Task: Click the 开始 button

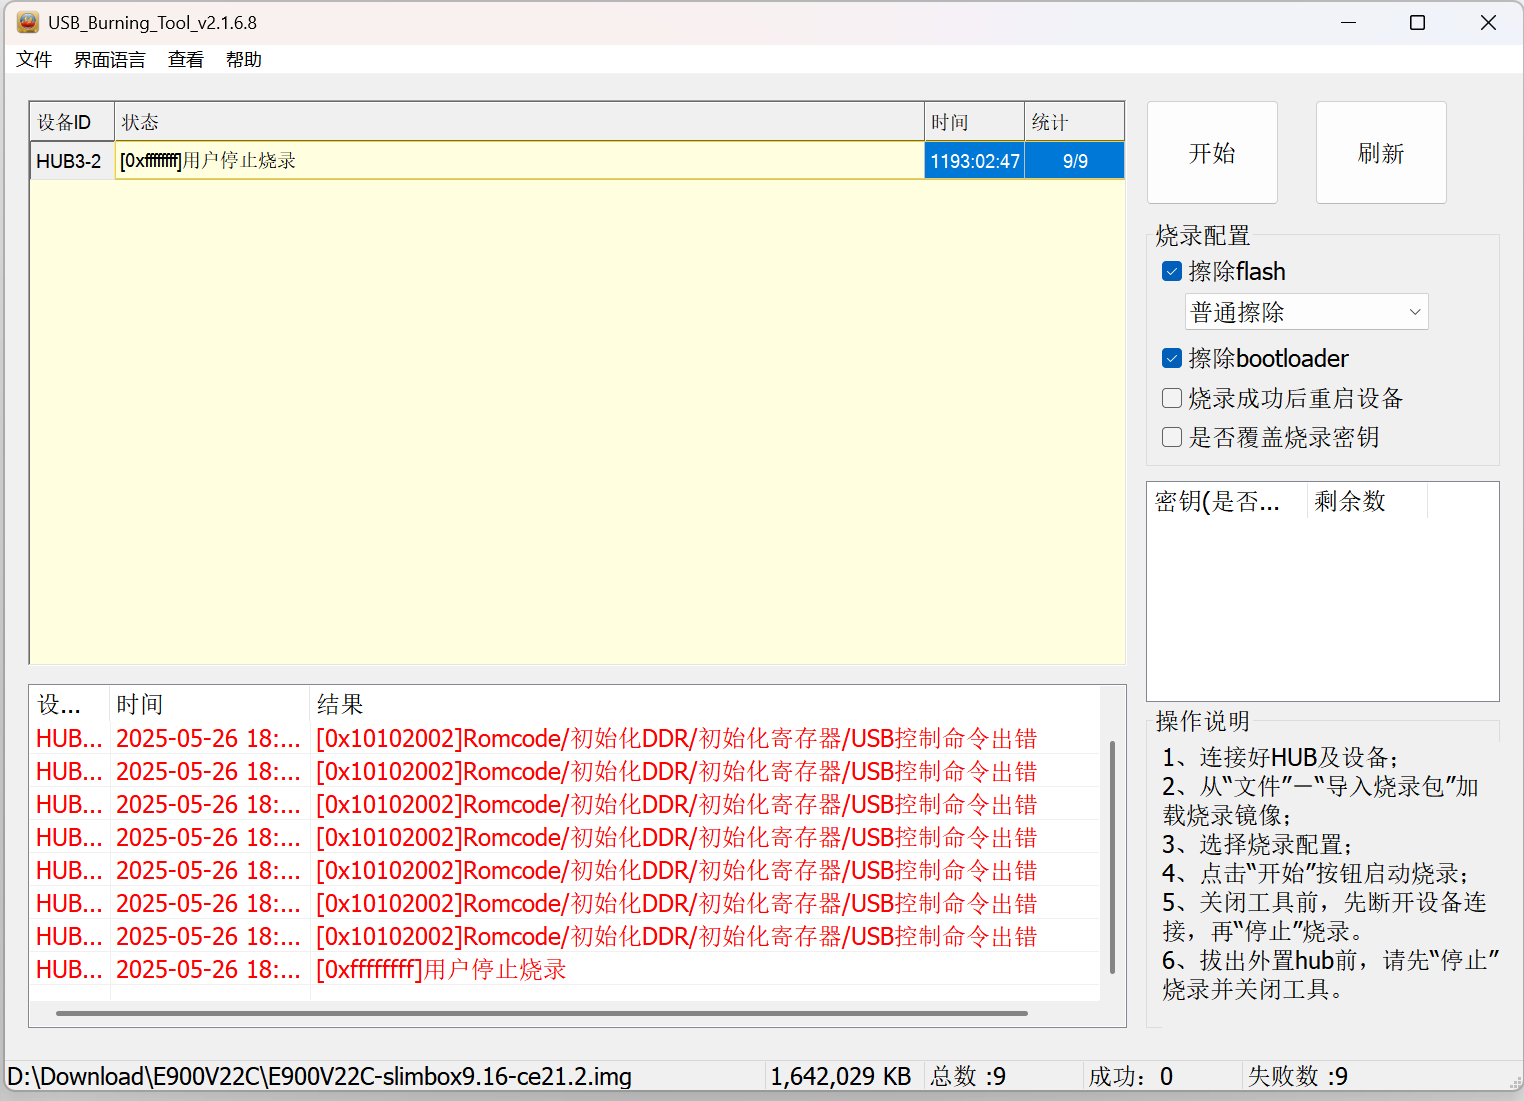Action: tap(1212, 153)
